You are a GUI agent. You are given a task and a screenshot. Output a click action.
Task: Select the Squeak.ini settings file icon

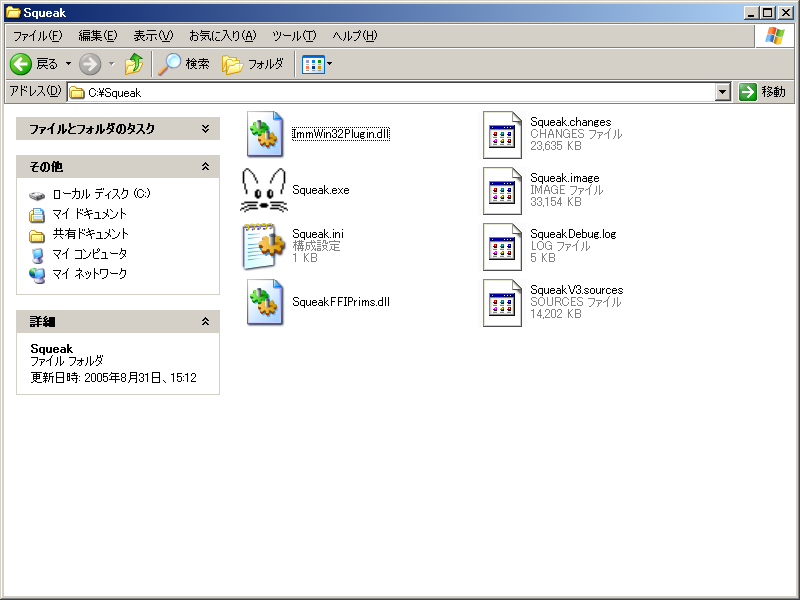(264, 246)
